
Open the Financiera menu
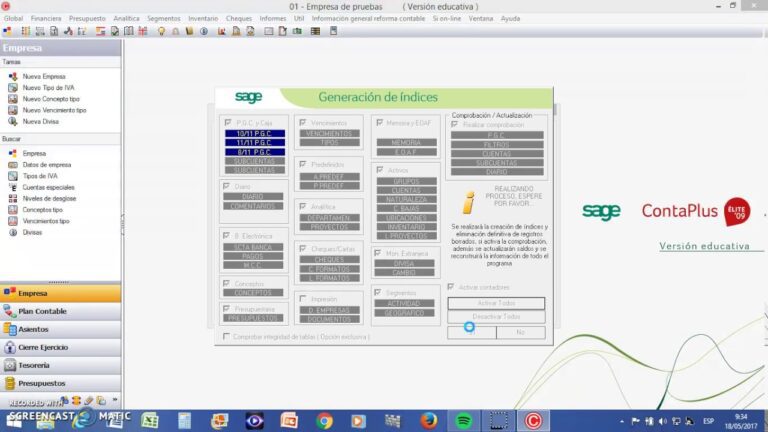click(x=46, y=18)
